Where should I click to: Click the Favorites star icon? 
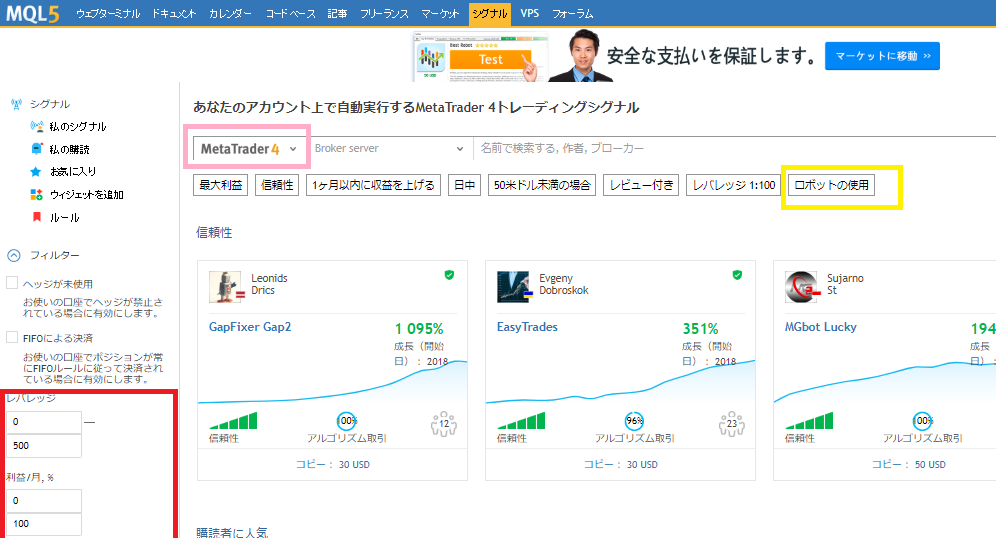coord(36,171)
